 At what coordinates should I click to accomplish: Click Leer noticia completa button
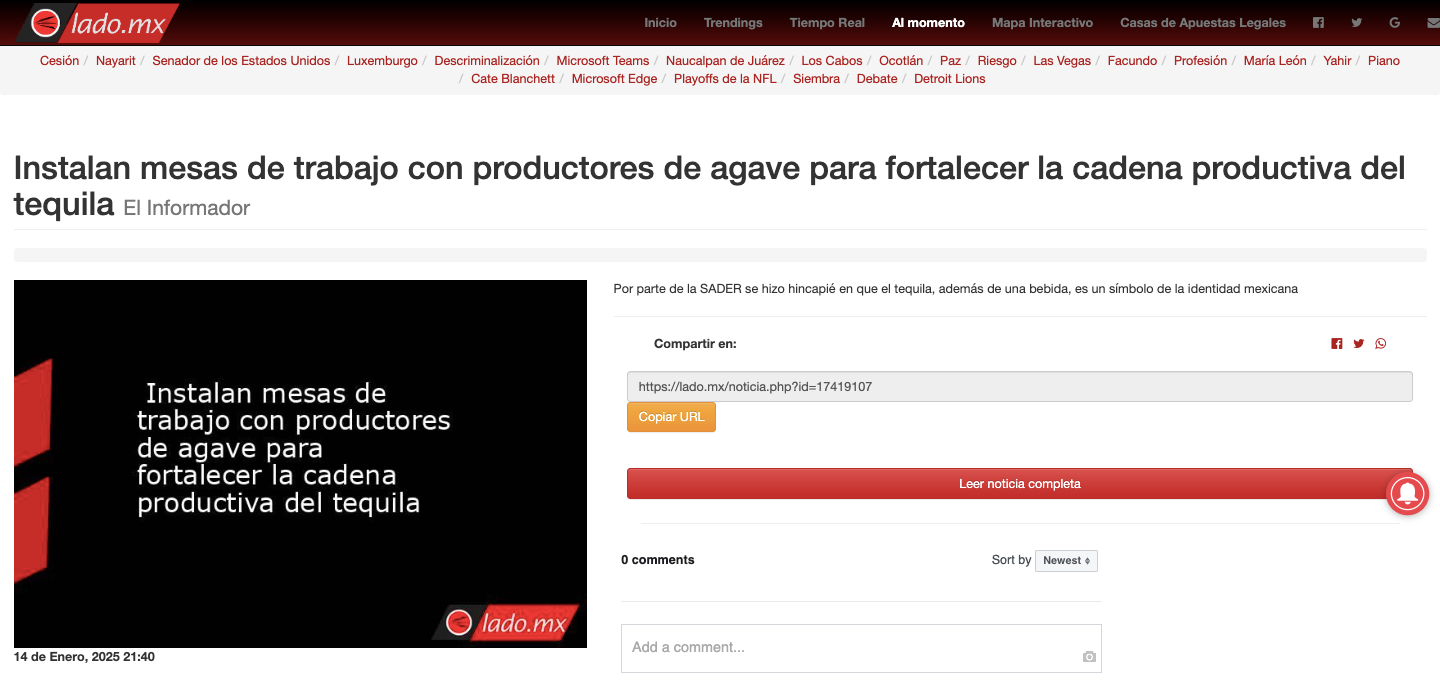pyautogui.click(x=1019, y=484)
